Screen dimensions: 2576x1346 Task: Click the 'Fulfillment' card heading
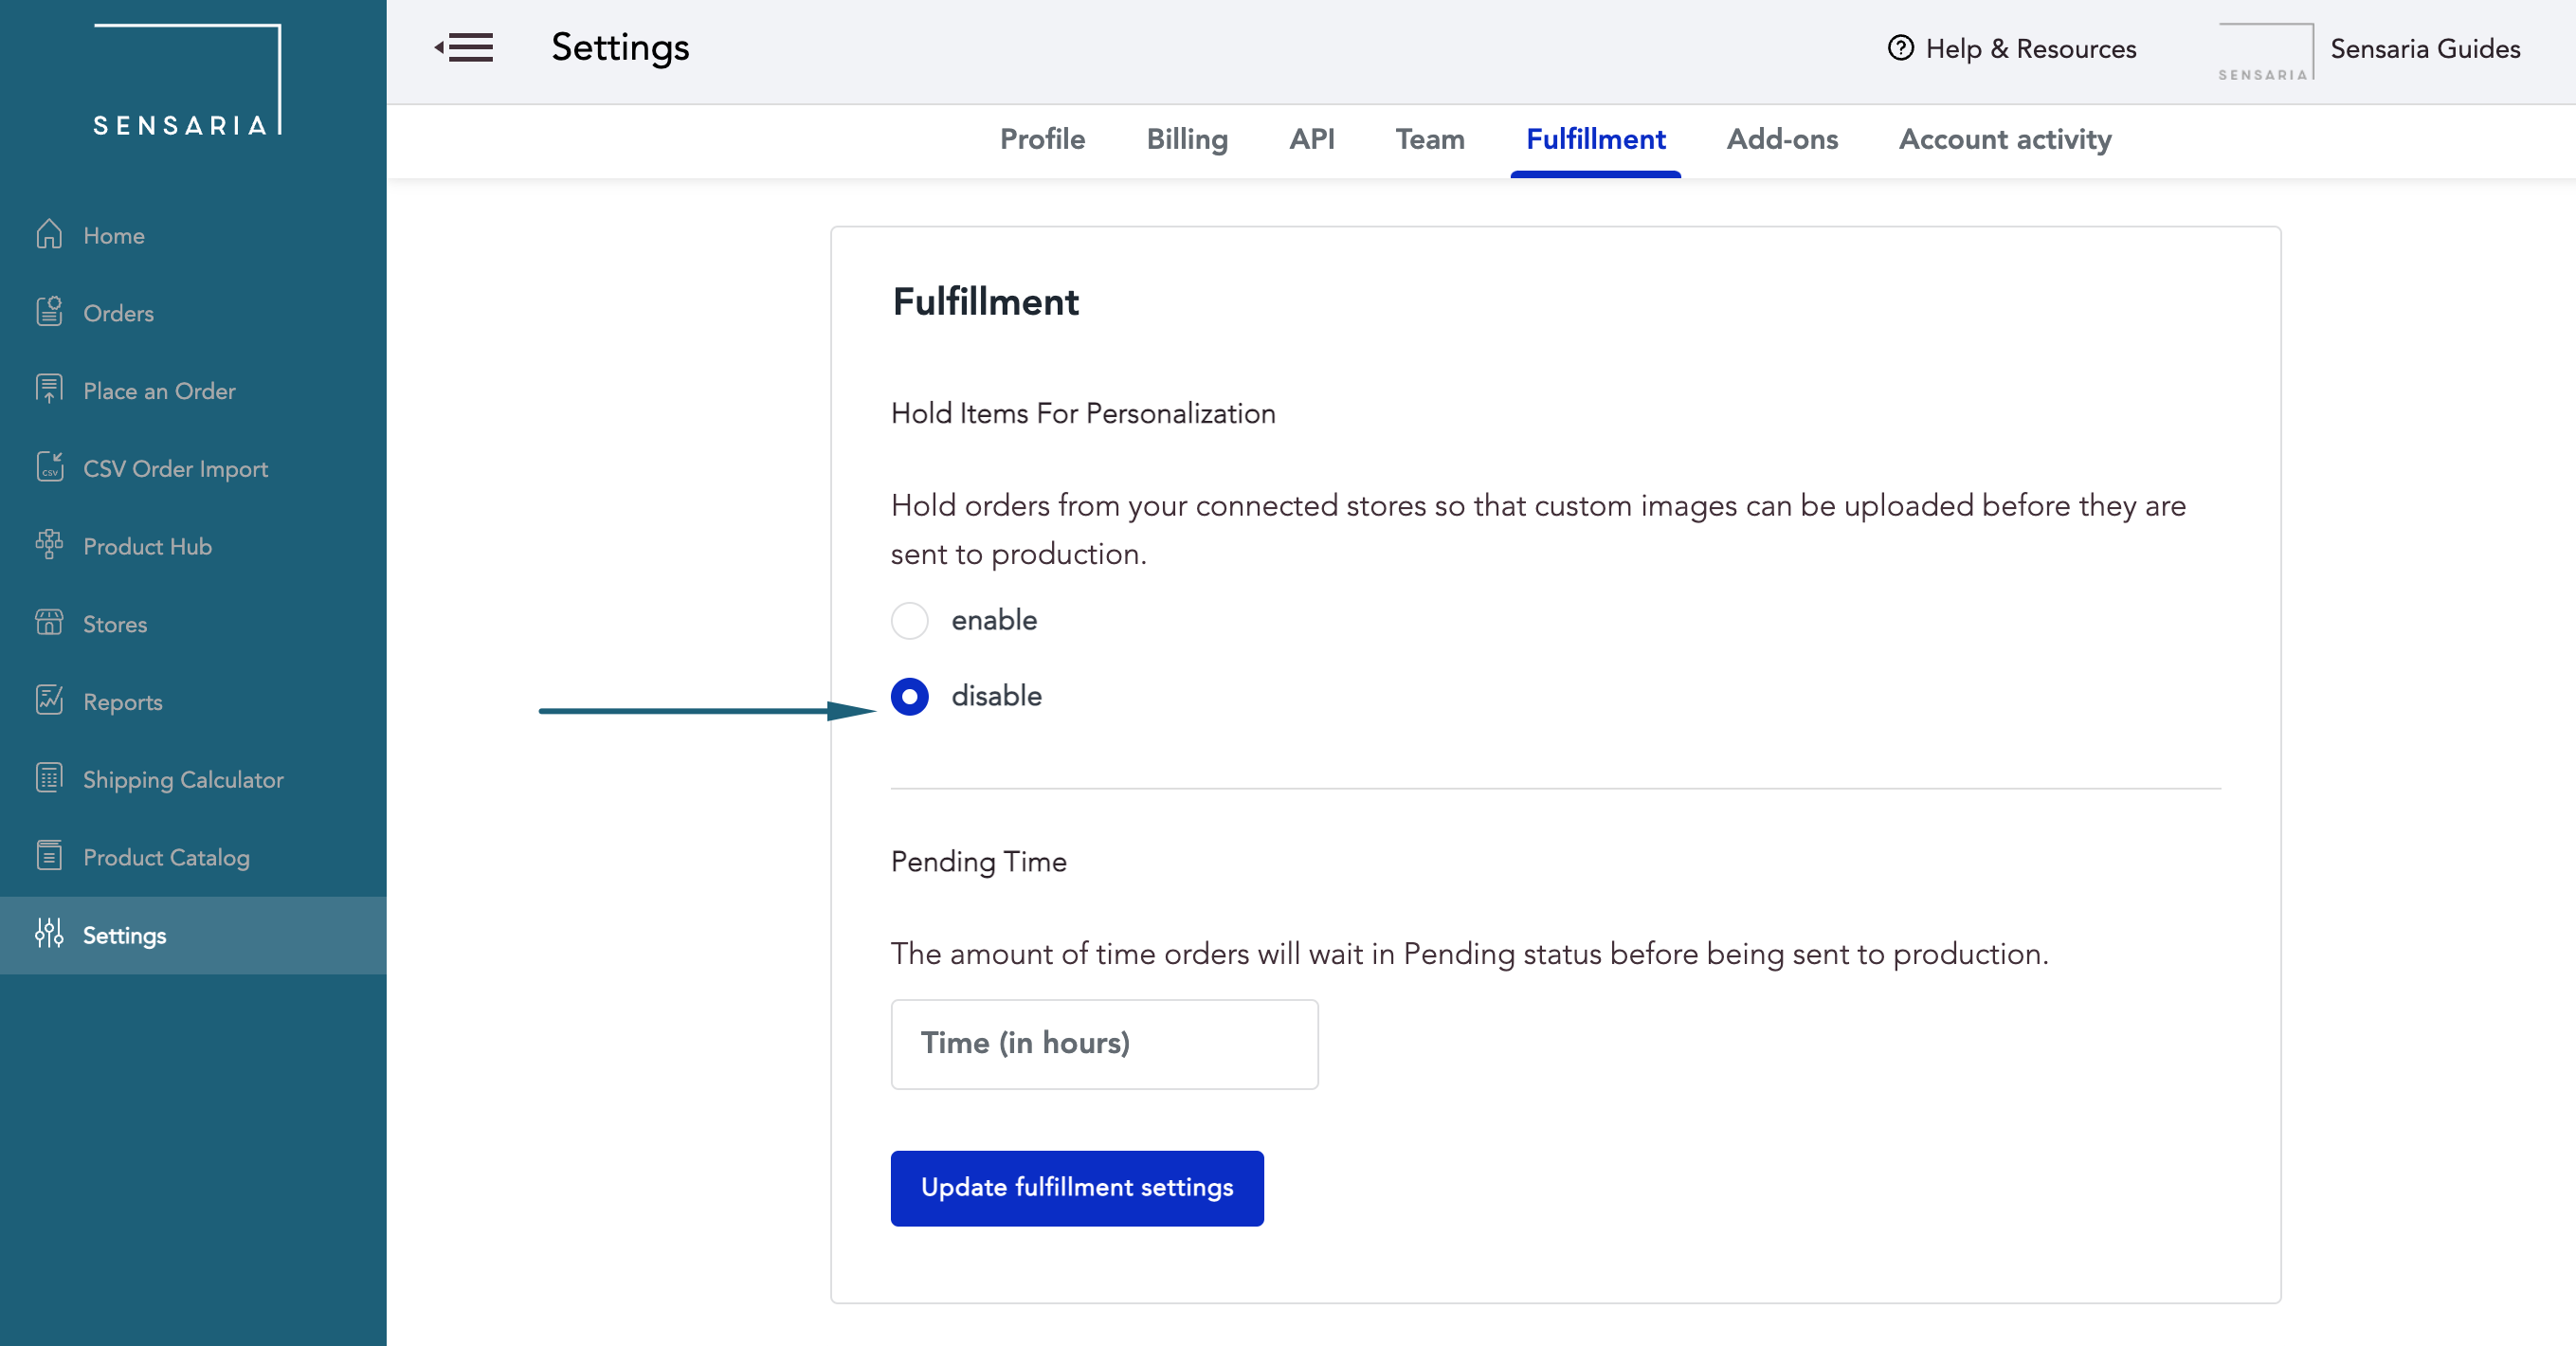point(985,302)
